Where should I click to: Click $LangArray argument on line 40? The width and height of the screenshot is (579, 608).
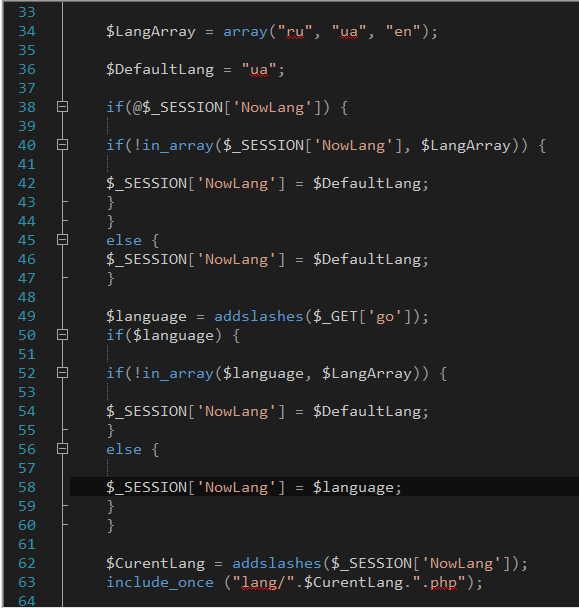(466, 146)
